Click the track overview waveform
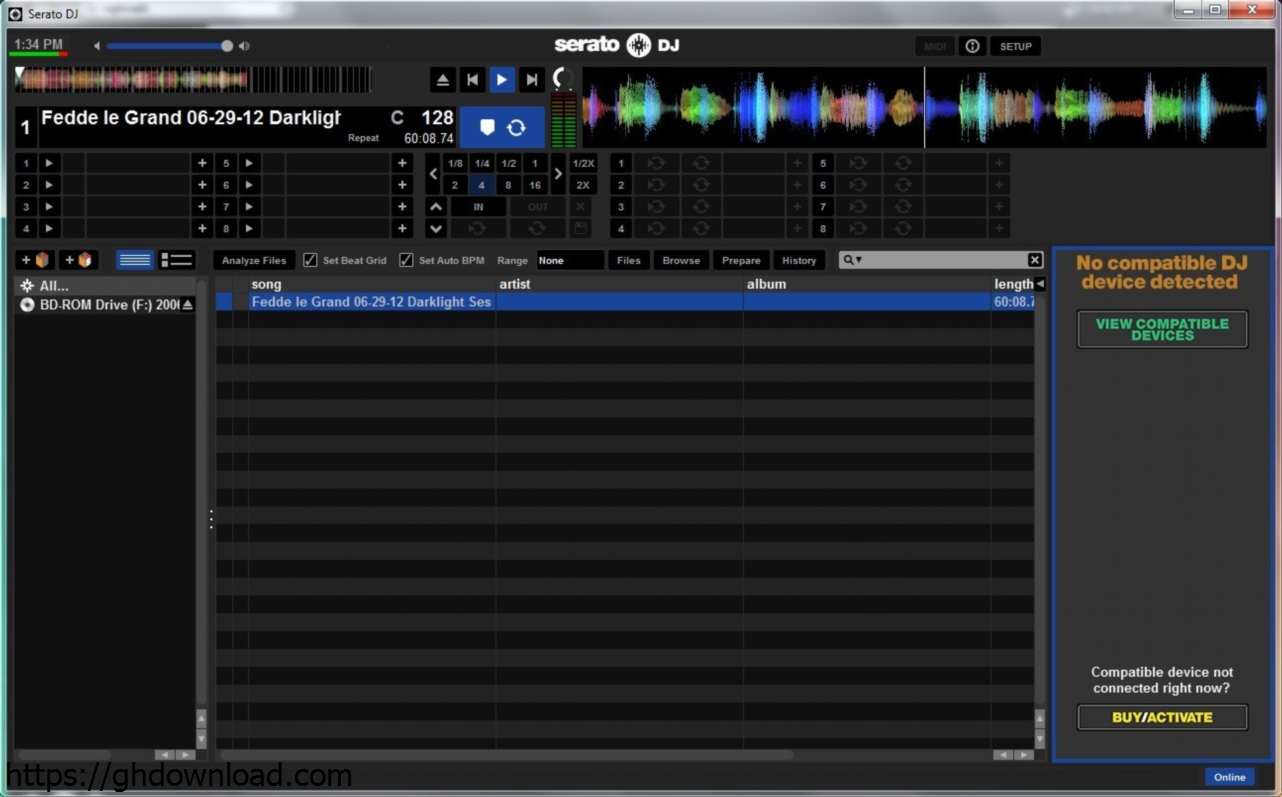Screen dimensions: 1282x797 pyautogui.click(x=194, y=80)
